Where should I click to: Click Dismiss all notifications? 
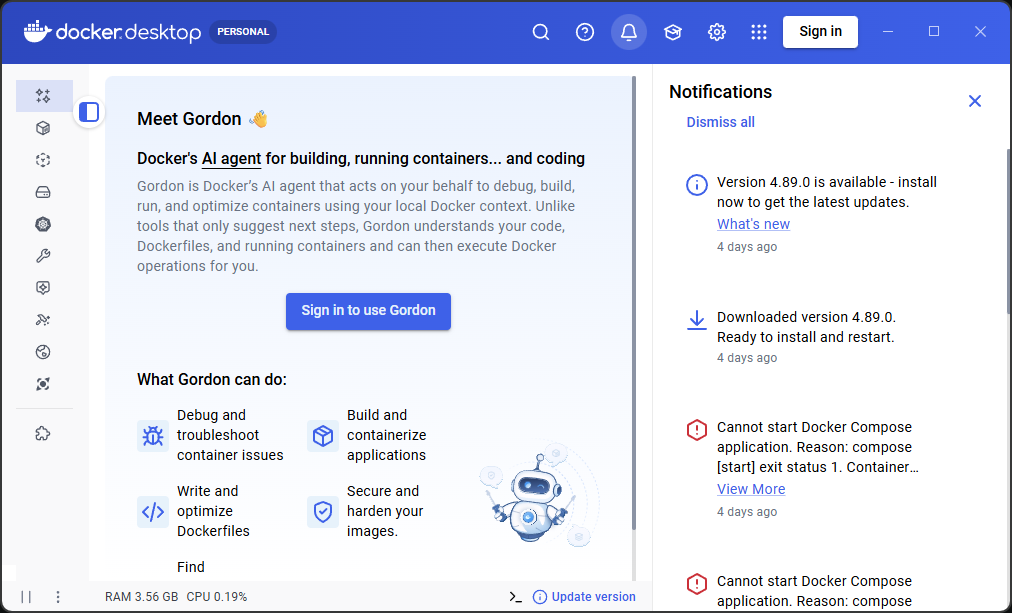point(720,122)
